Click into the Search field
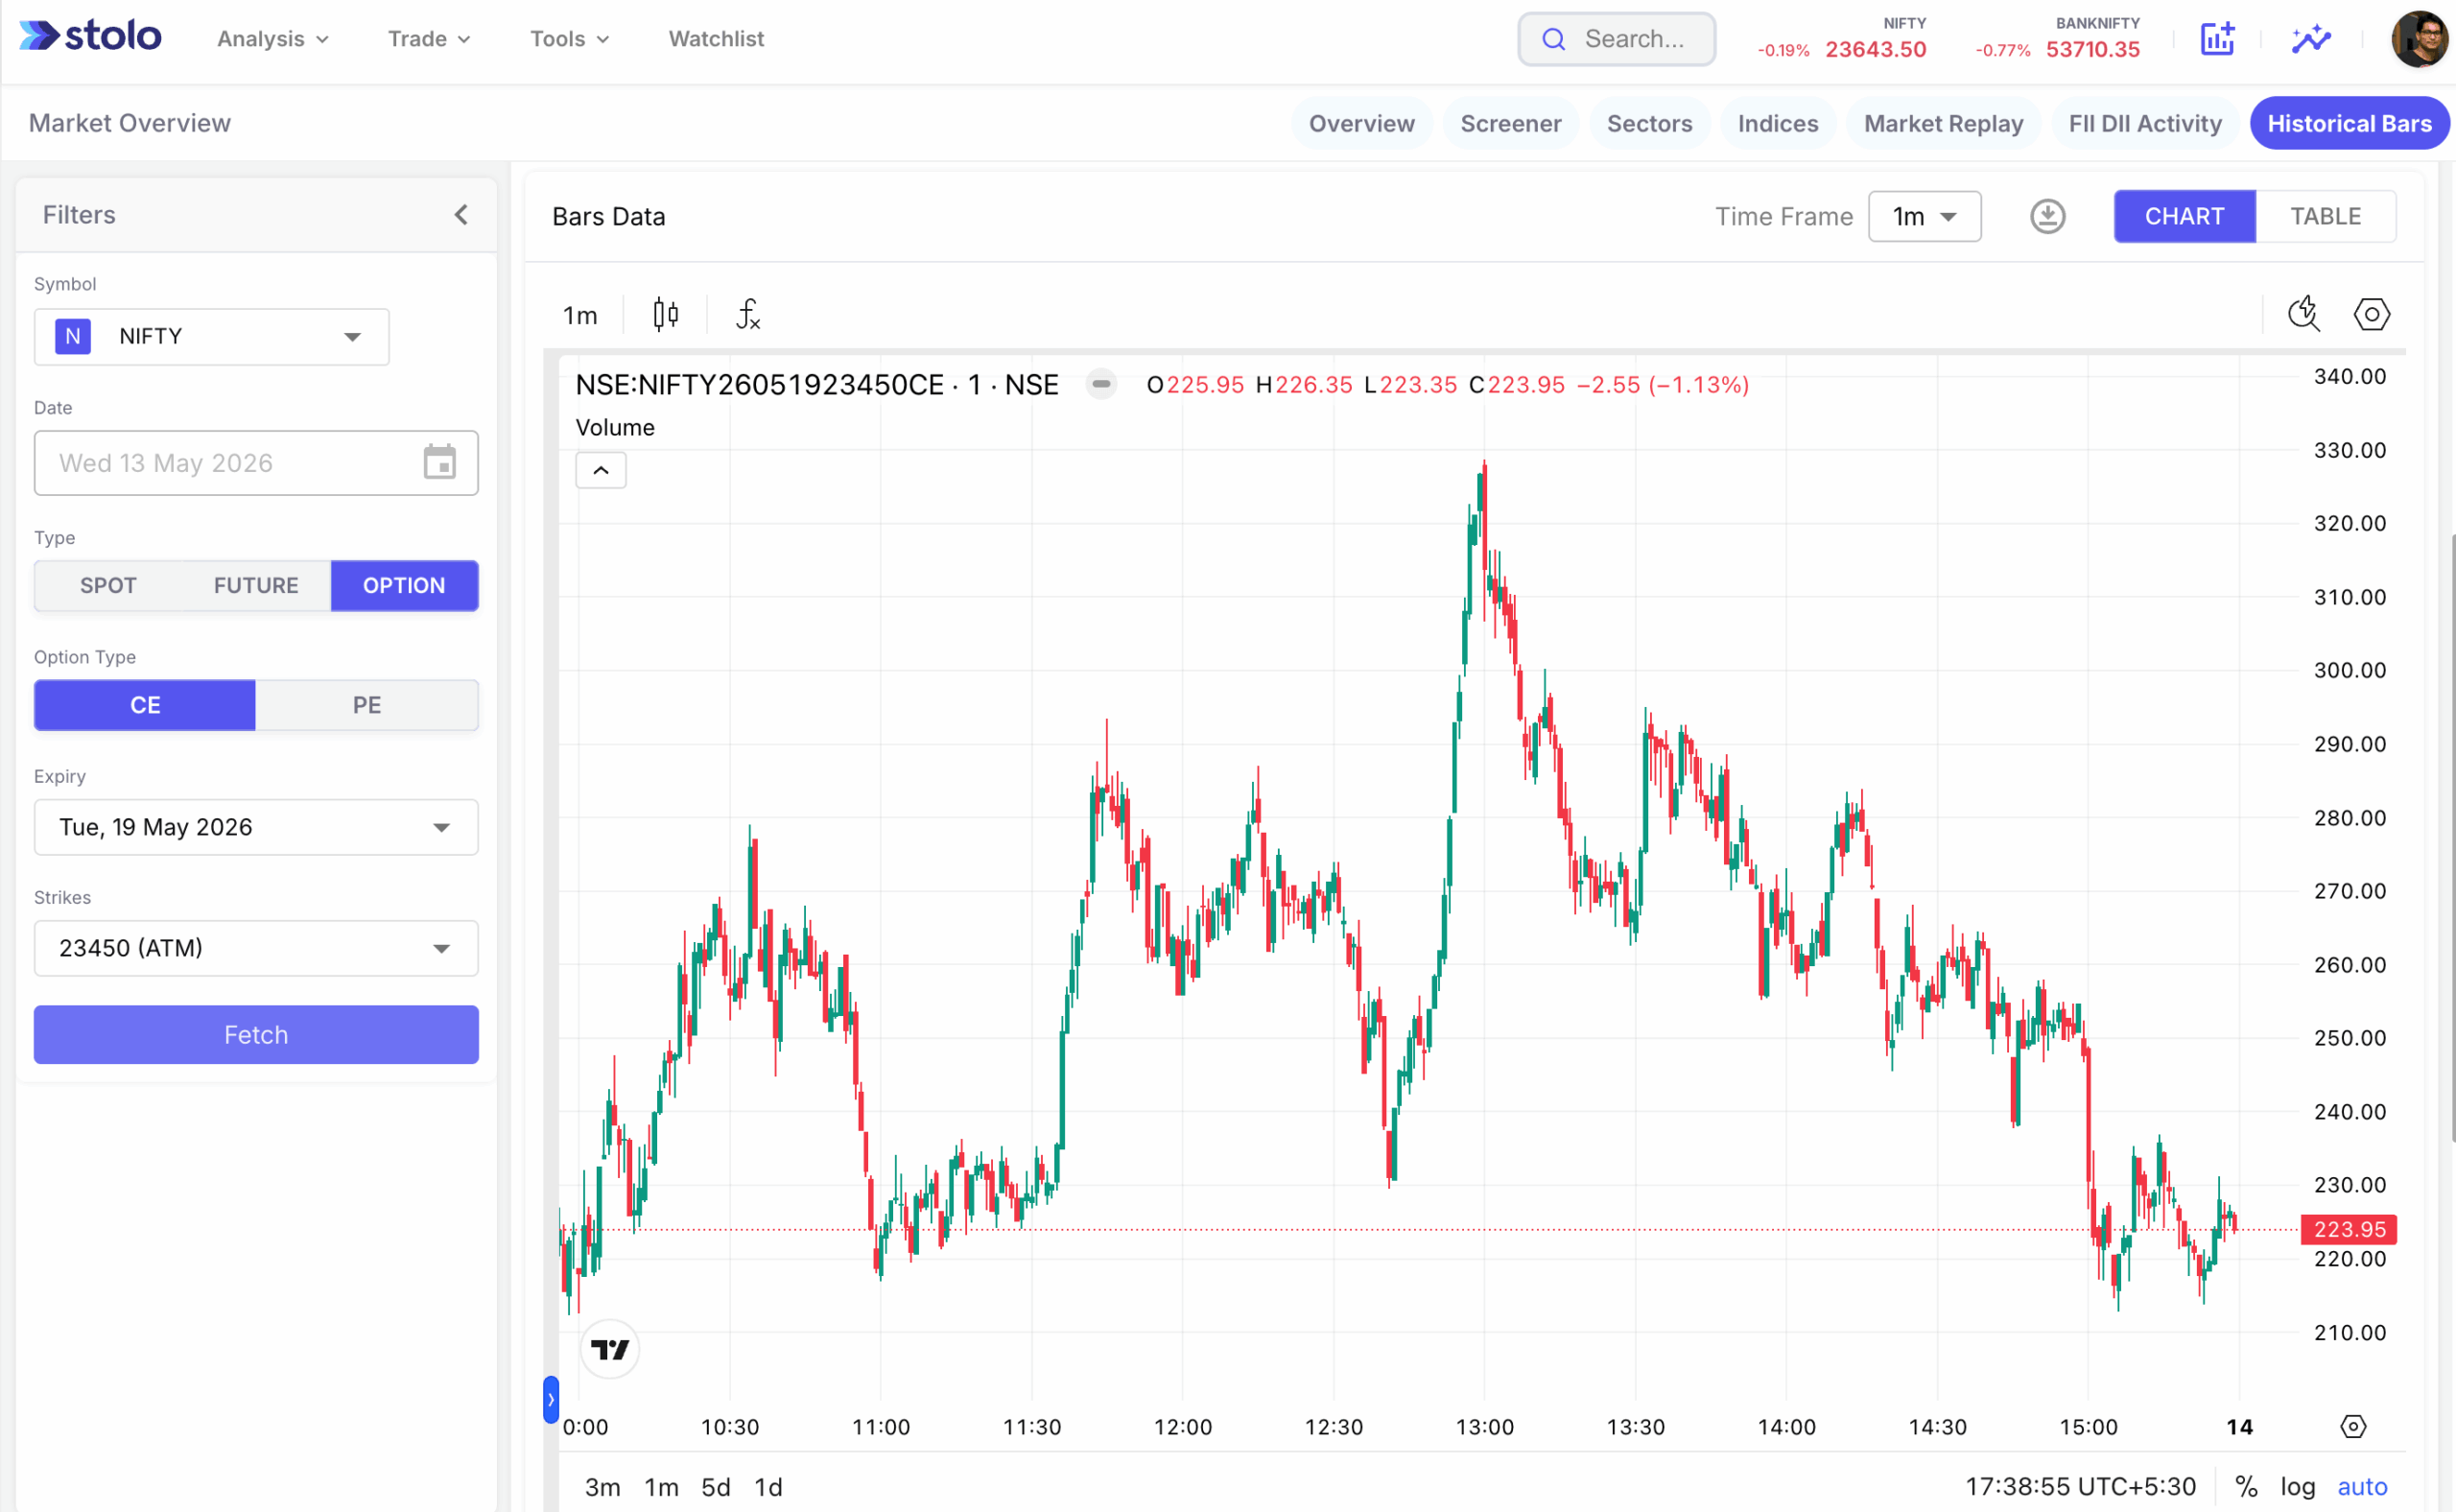Viewport: 2456px width, 1512px height. point(1616,39)
